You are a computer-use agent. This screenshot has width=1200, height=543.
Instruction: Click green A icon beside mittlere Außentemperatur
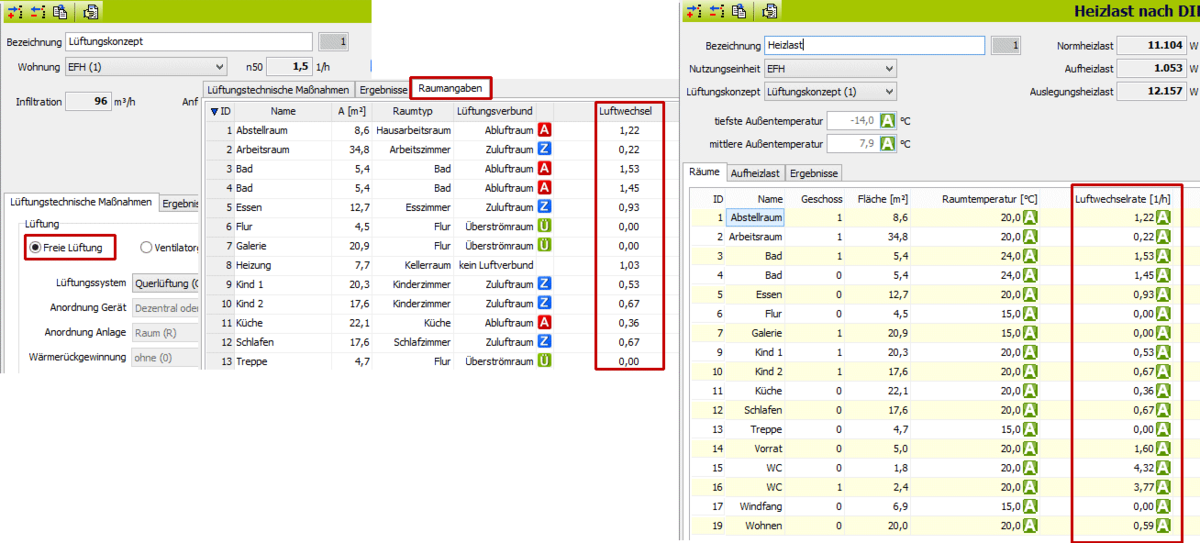pyautogui.click(x=886, y=143)
